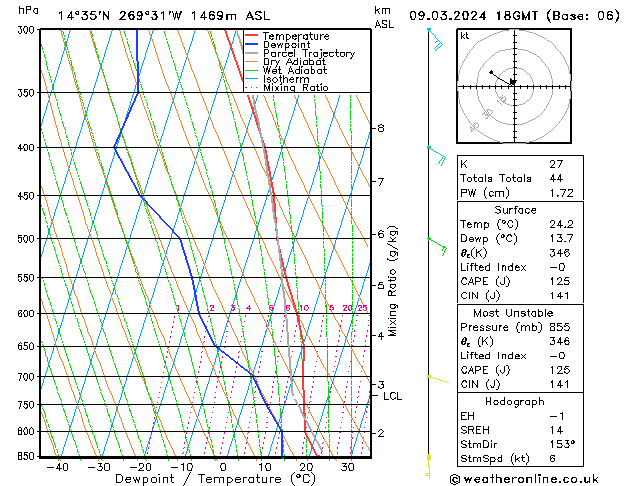This screenshot has width=629, height=486.
Task: Click the 800 hPa pressure label
Action: (x=27, y=431)
